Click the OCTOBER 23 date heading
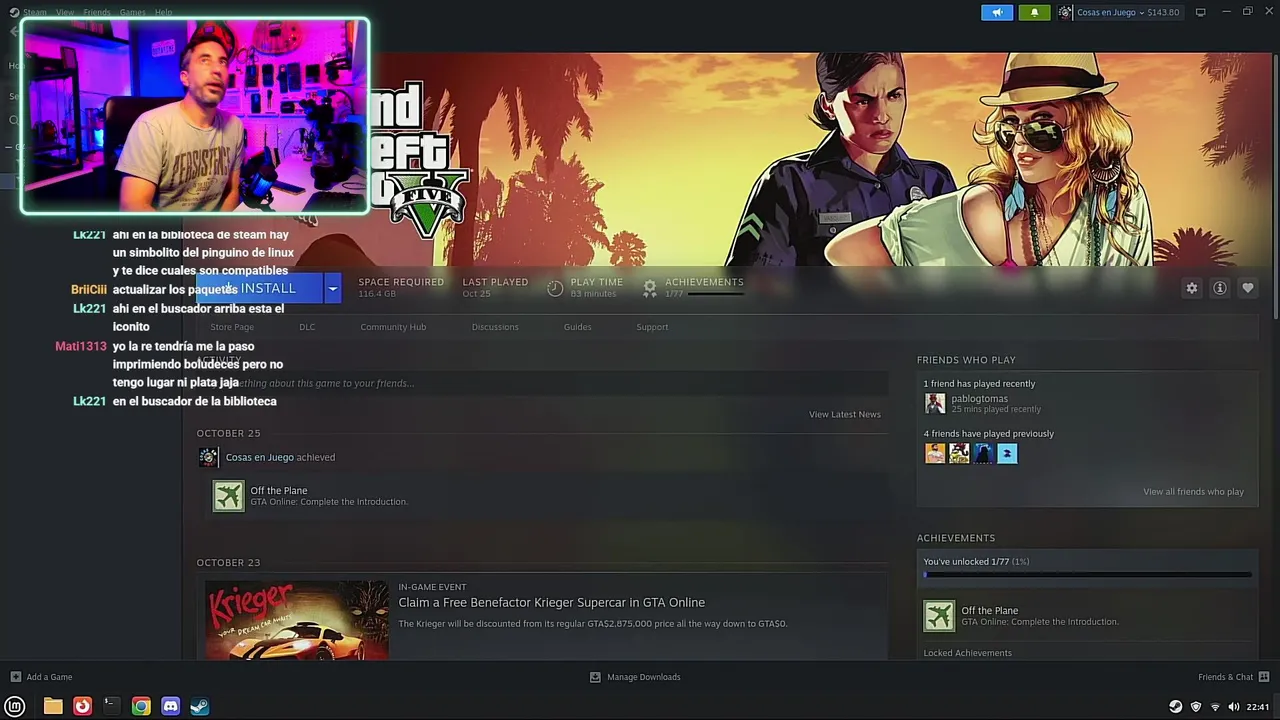The width and height of the screenshot is (1280, 720). pos(228,562)
